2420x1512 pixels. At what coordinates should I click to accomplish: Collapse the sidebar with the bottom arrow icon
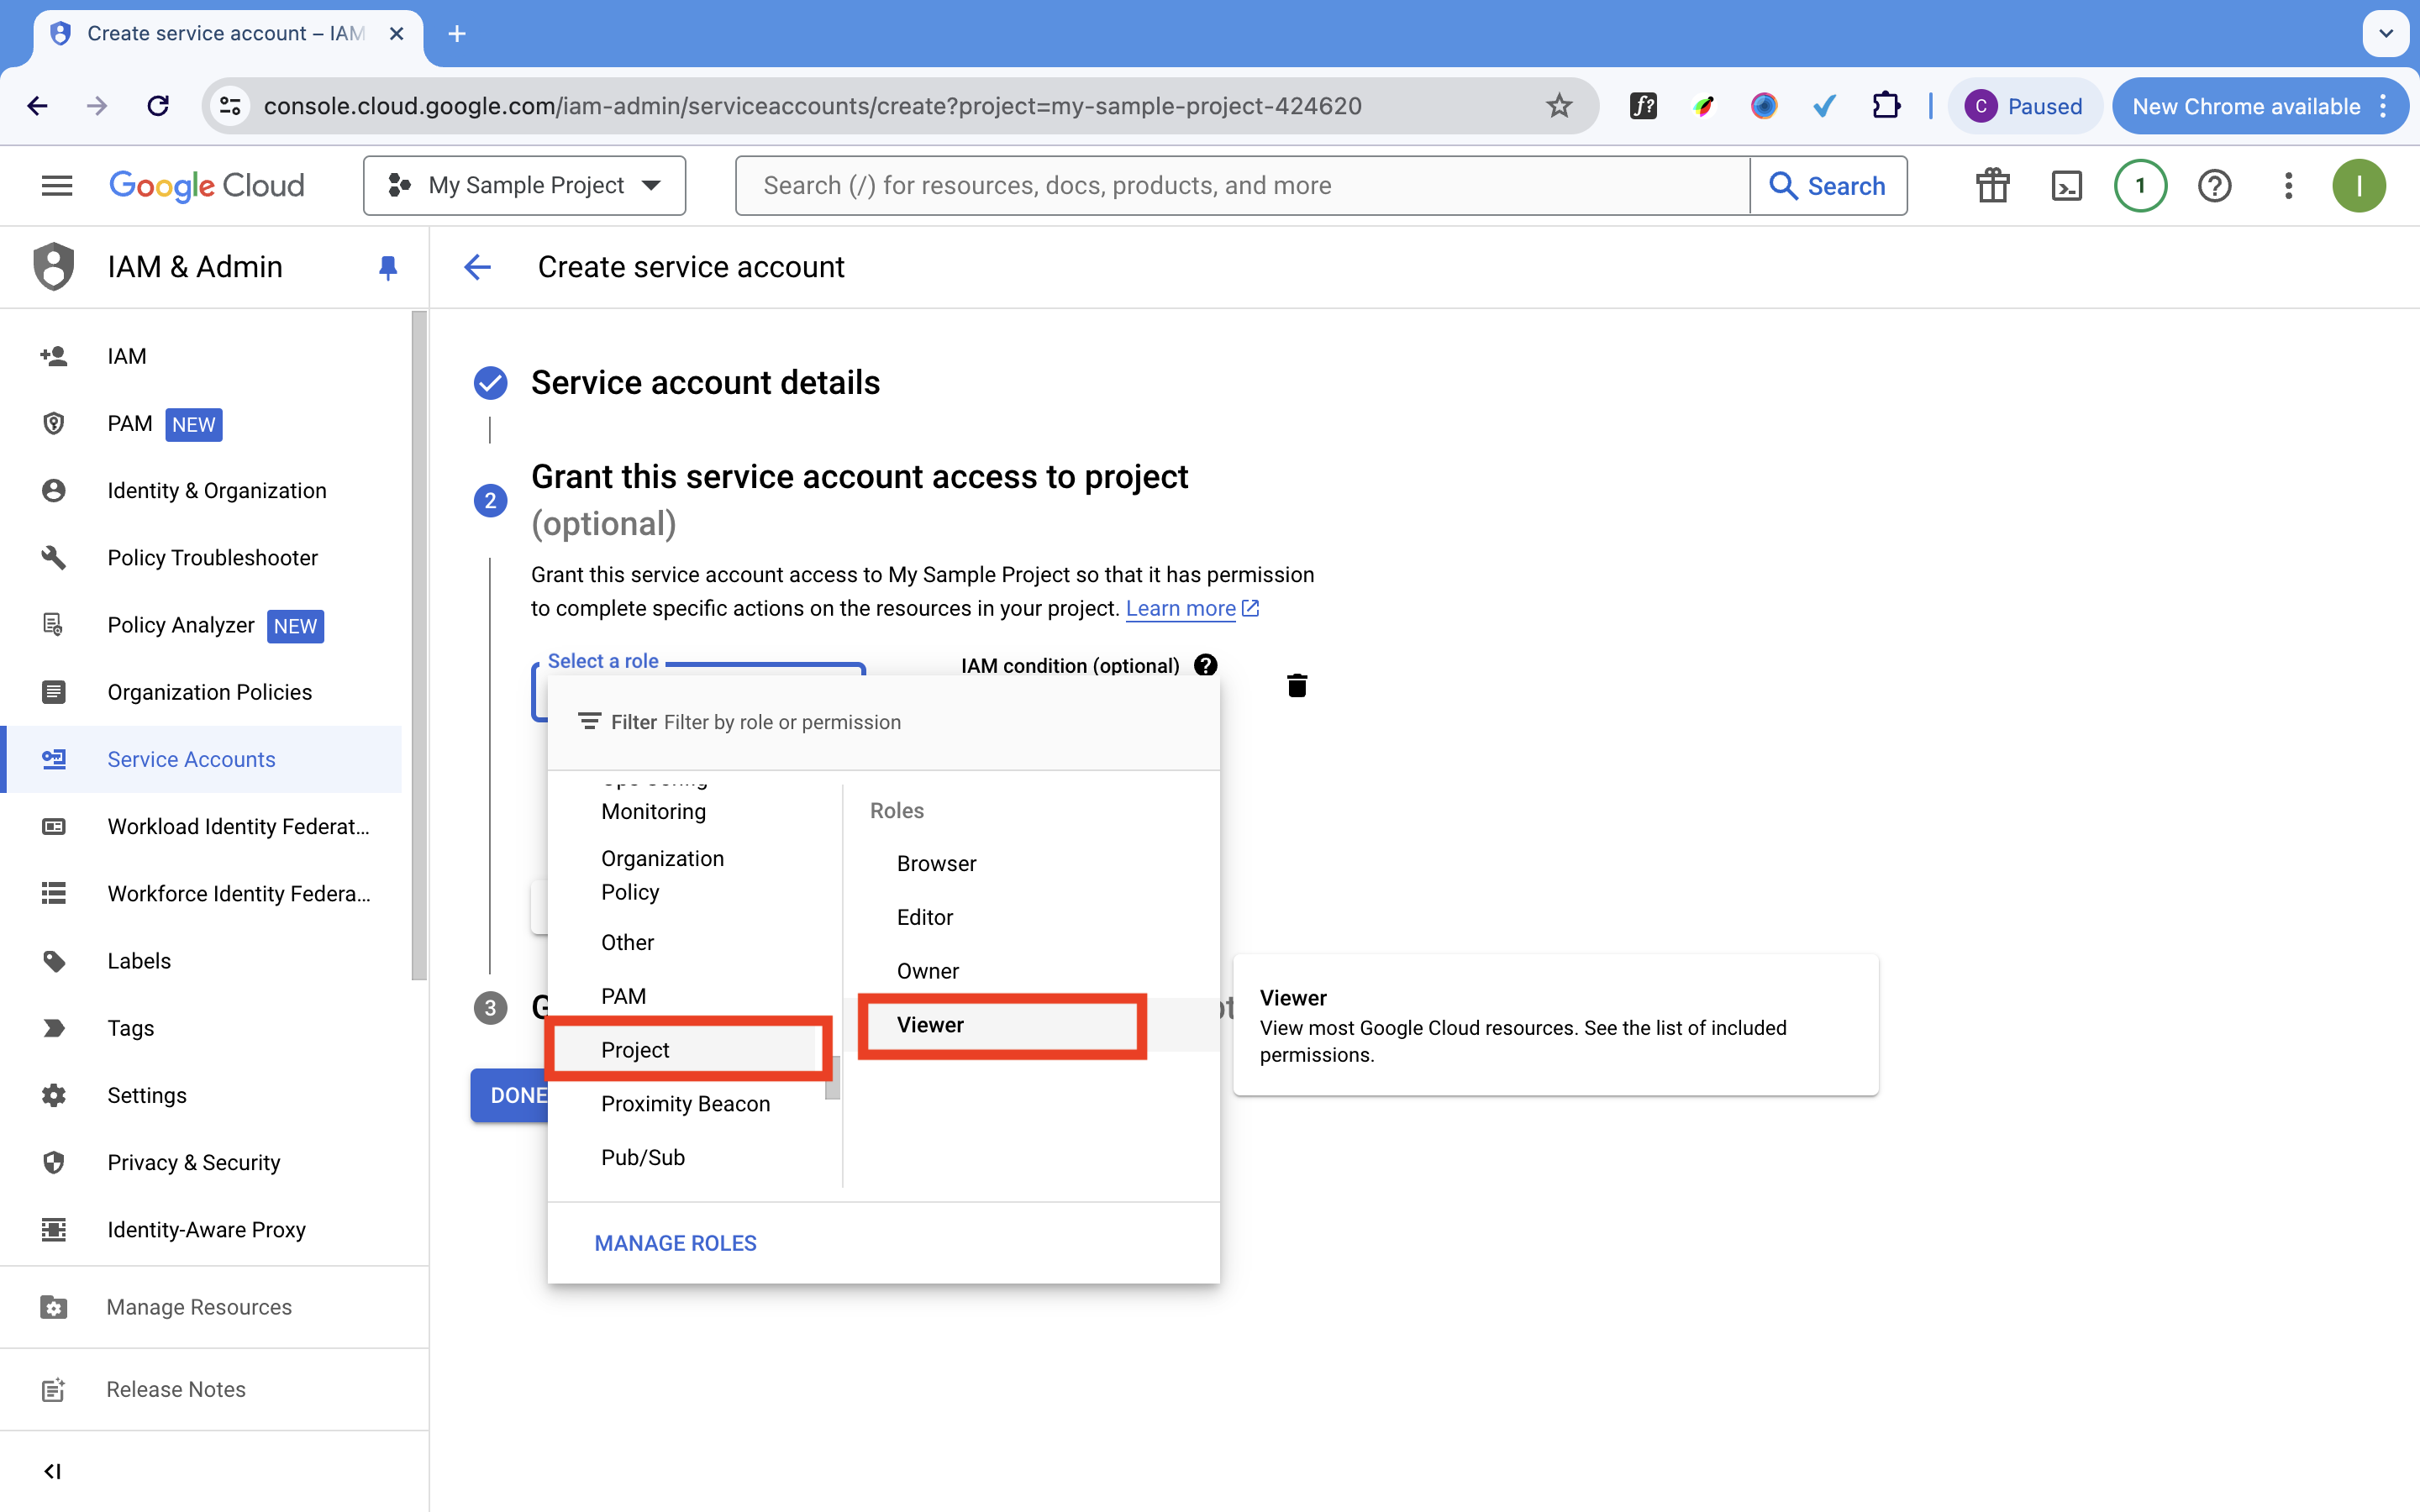tap(53, 1471)
